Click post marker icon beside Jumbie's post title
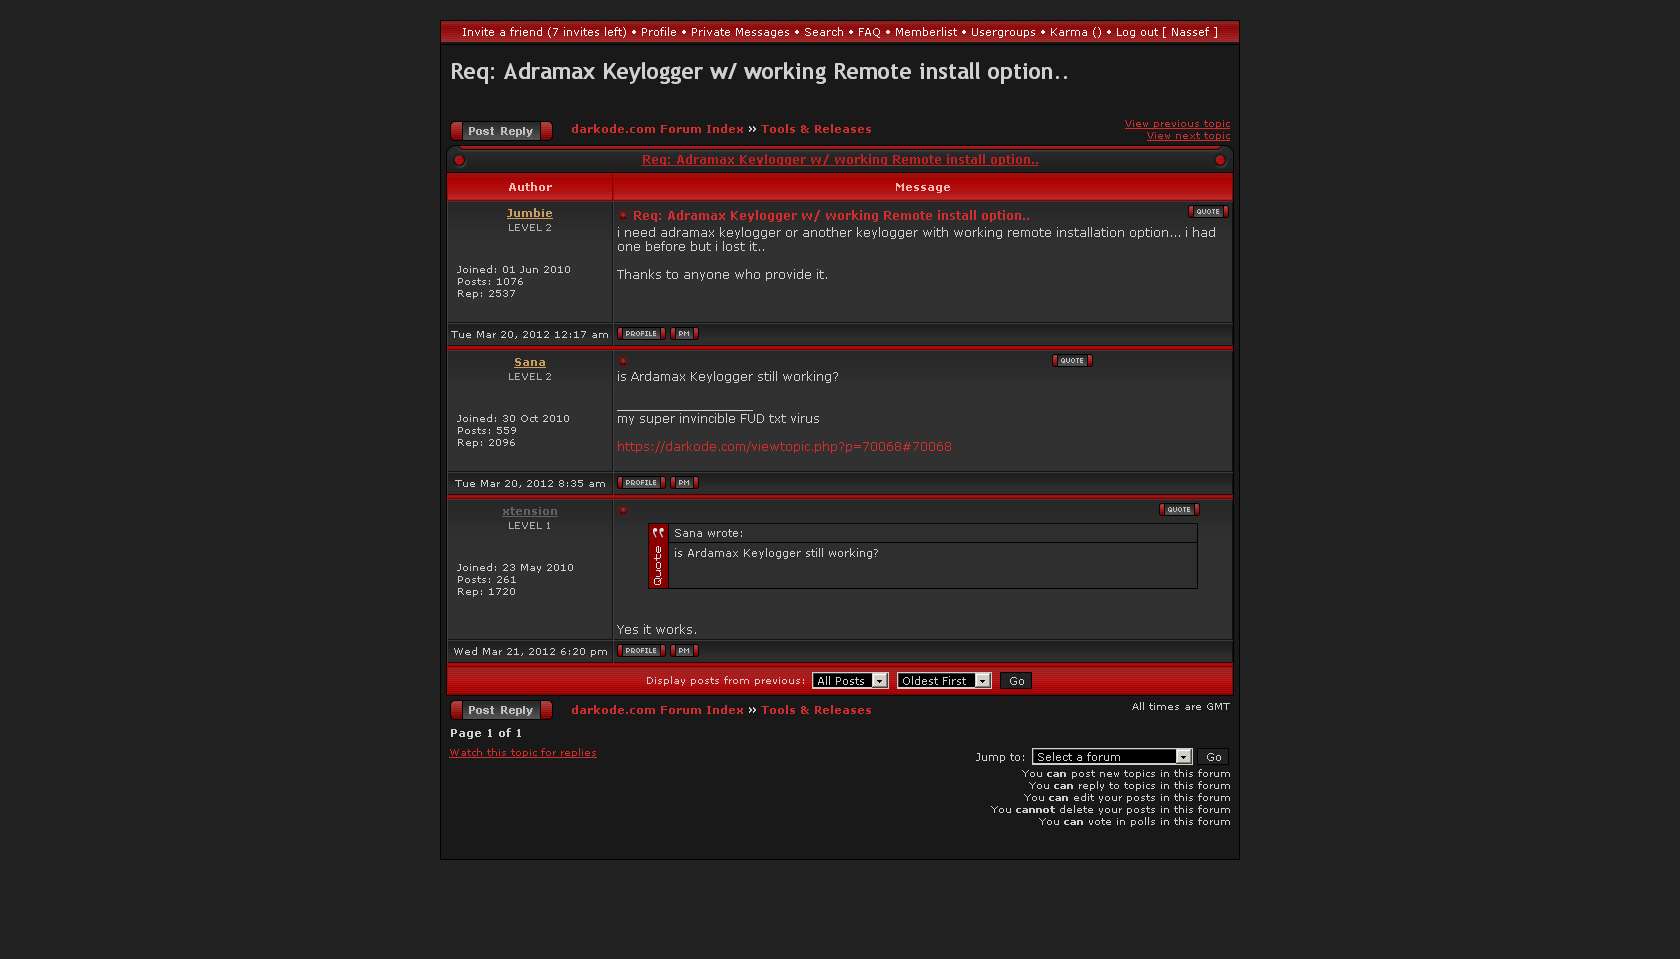Viewport: 1680px width, 959px height. point(623,216)
